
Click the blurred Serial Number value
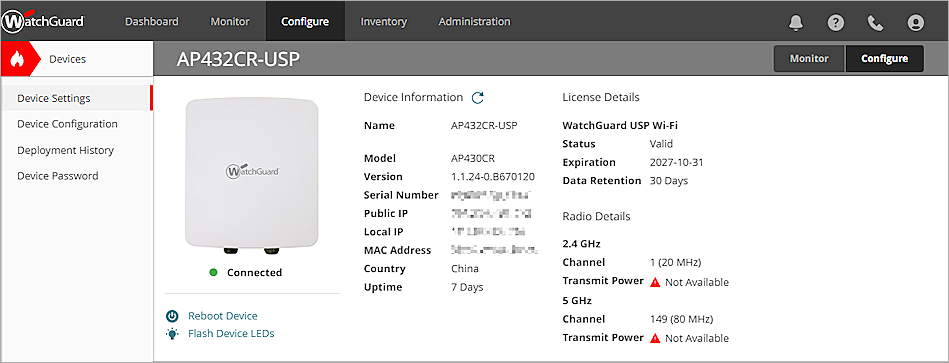491,195
